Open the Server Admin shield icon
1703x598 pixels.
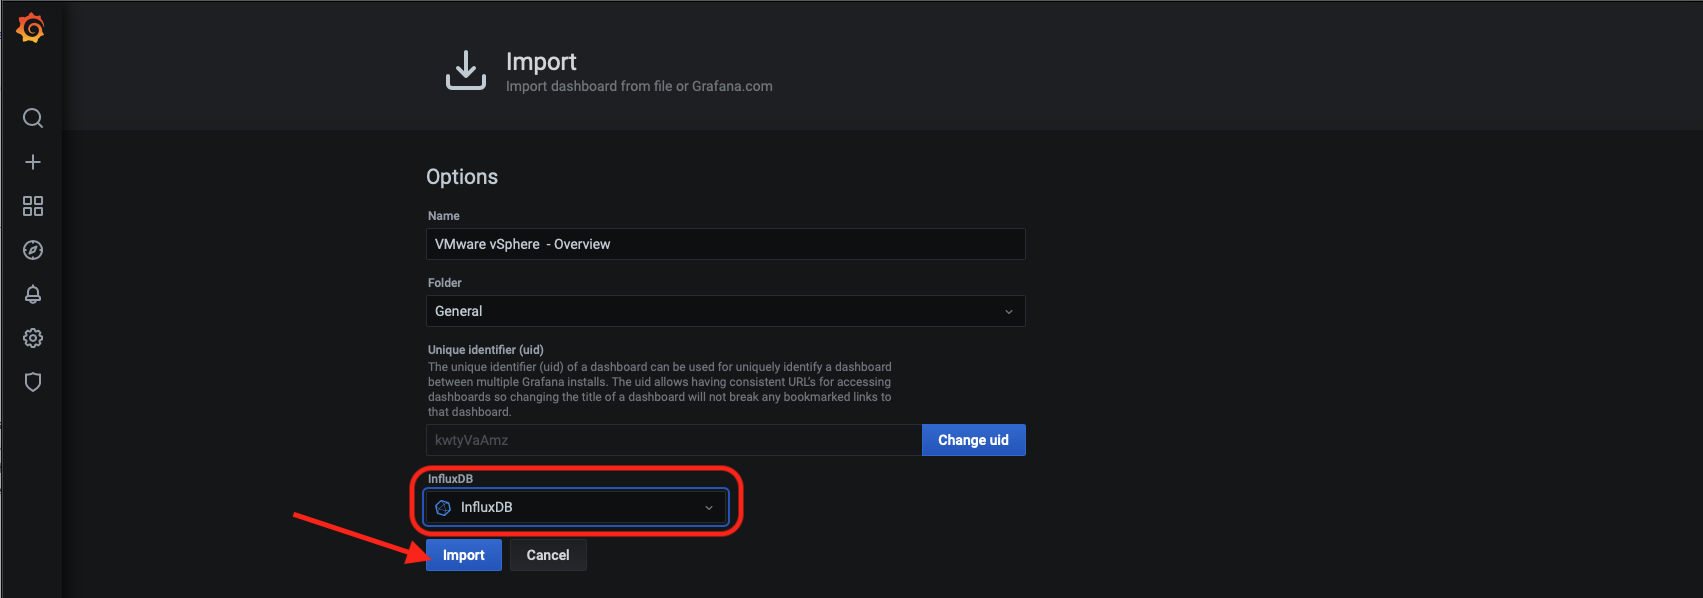click(x=33, y=382)
